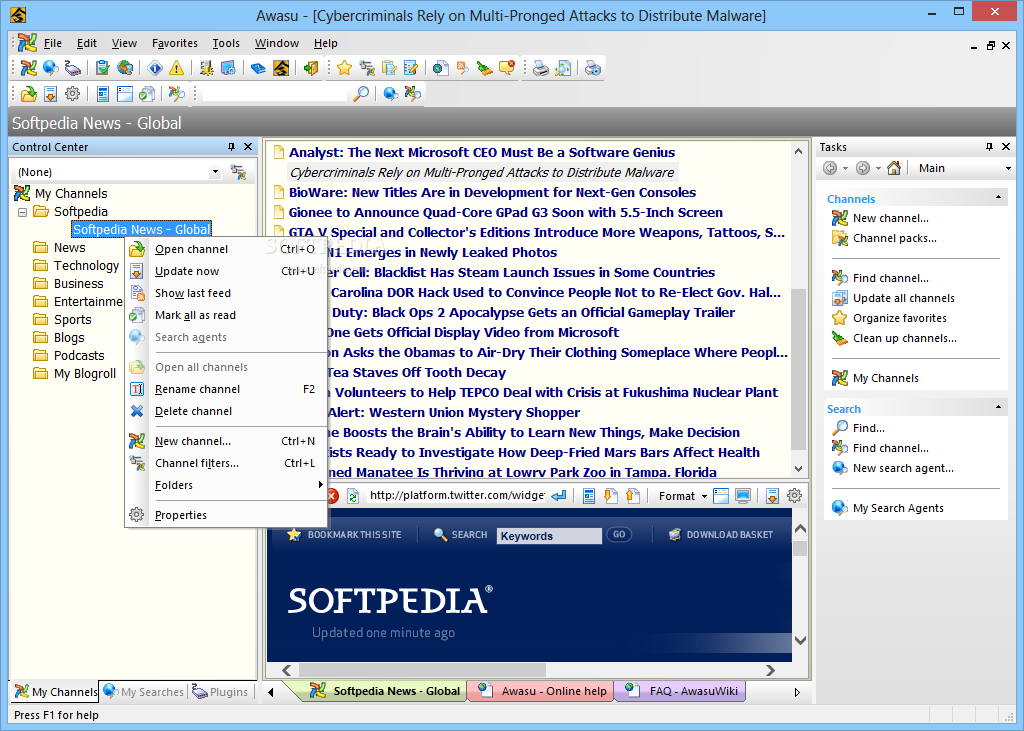Click the Awasu orange home icon in the toolbar
1024x731 pixels.
(x=281, y=68)
